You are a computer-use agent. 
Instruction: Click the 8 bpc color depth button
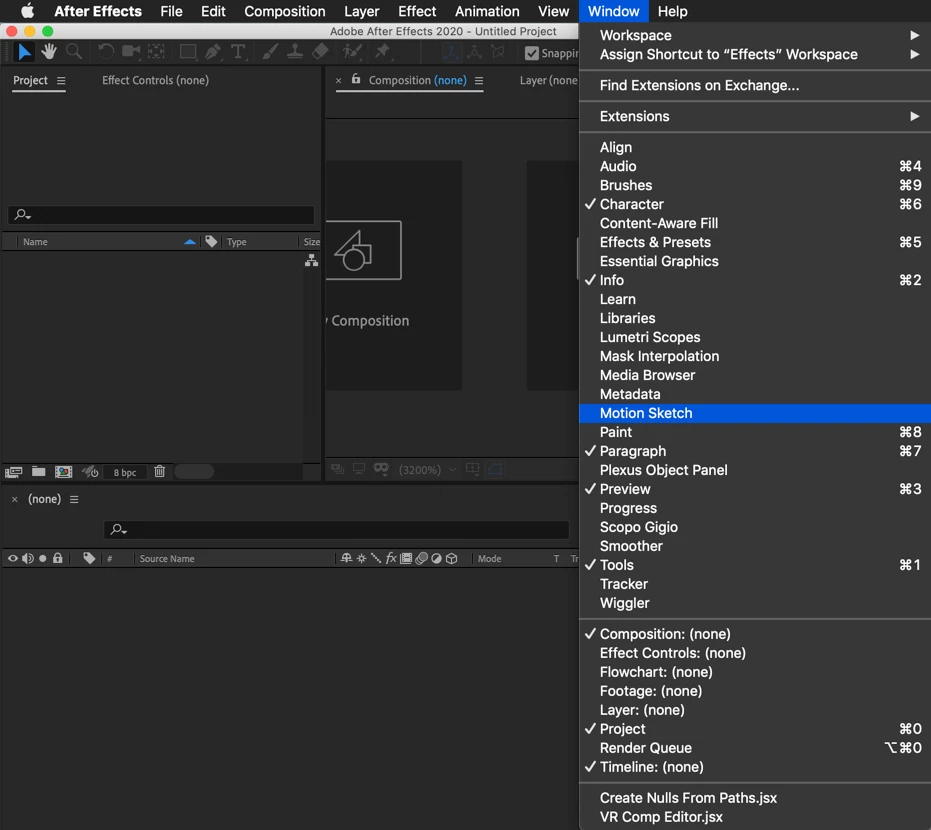125,473
